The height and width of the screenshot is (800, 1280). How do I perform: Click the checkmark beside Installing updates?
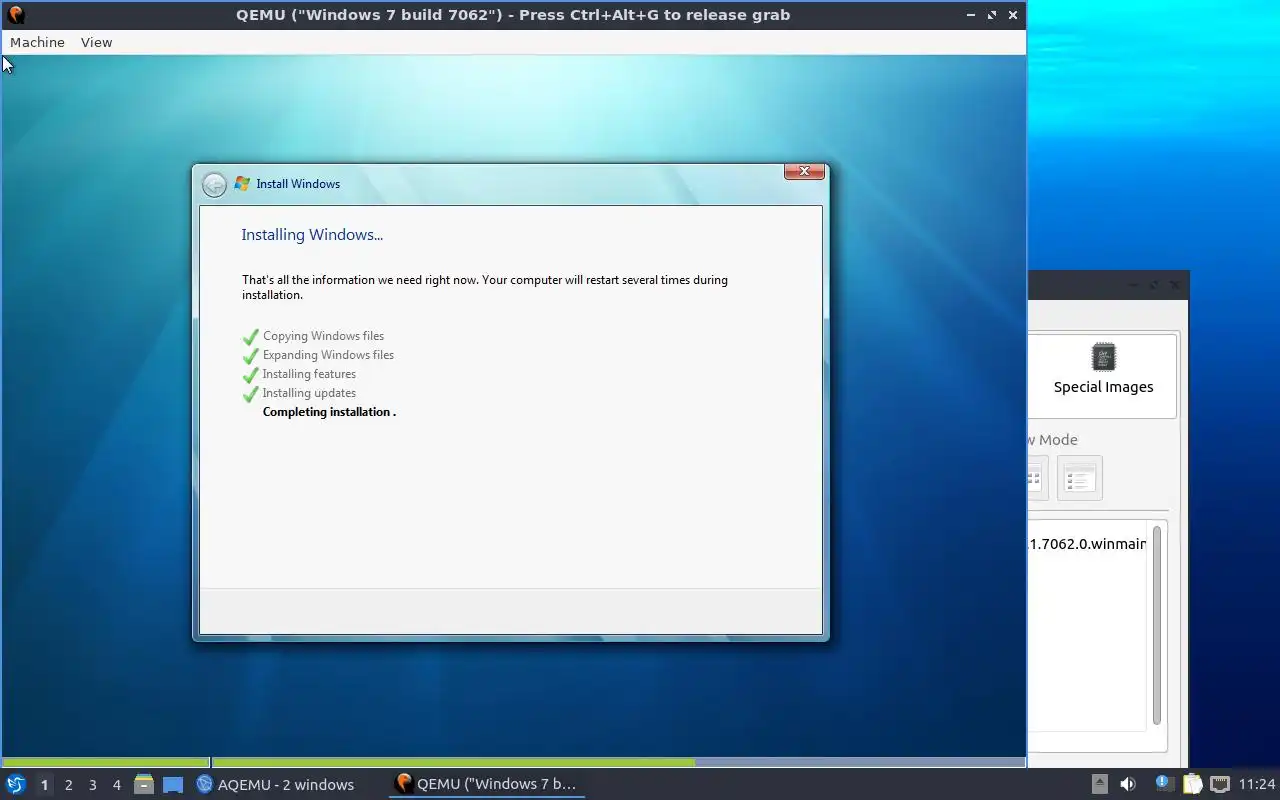click(x=250, y=394)
